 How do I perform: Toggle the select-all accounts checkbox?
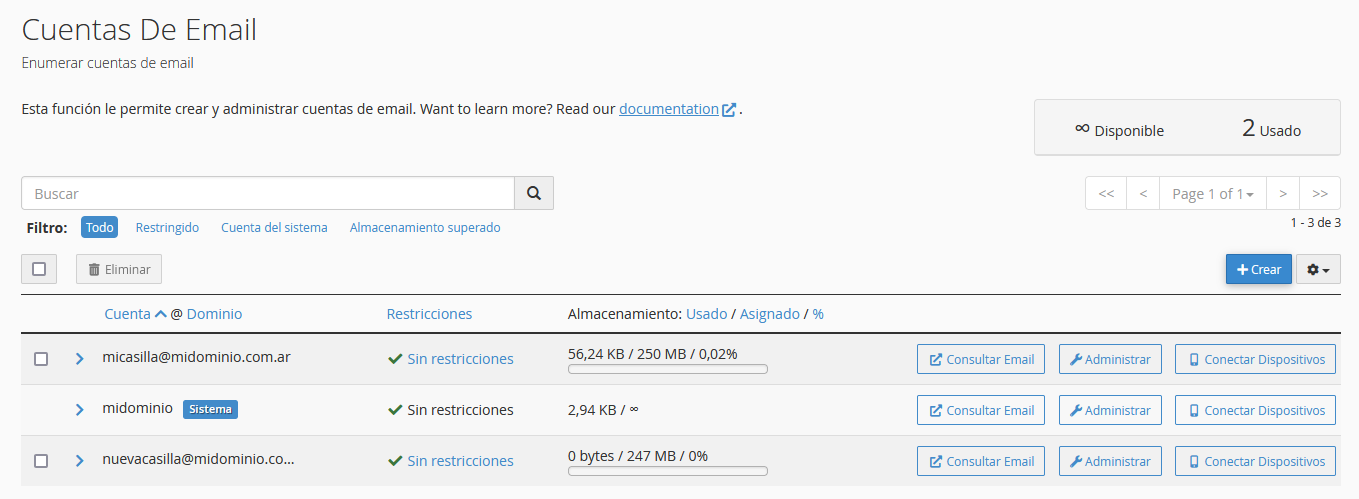point(39,269)
